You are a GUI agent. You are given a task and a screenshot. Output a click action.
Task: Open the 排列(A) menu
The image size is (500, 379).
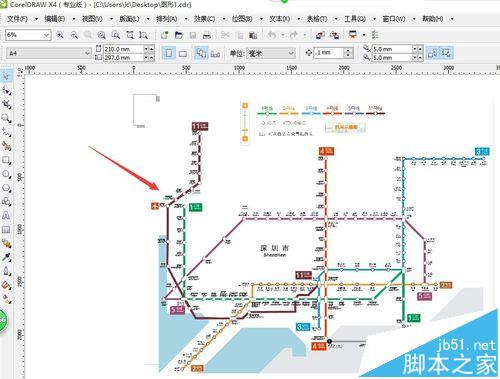point(167,19)
